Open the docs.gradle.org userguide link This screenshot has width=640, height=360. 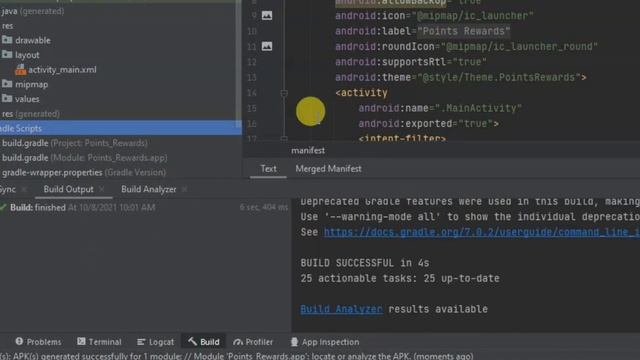[x=482, y=232]
